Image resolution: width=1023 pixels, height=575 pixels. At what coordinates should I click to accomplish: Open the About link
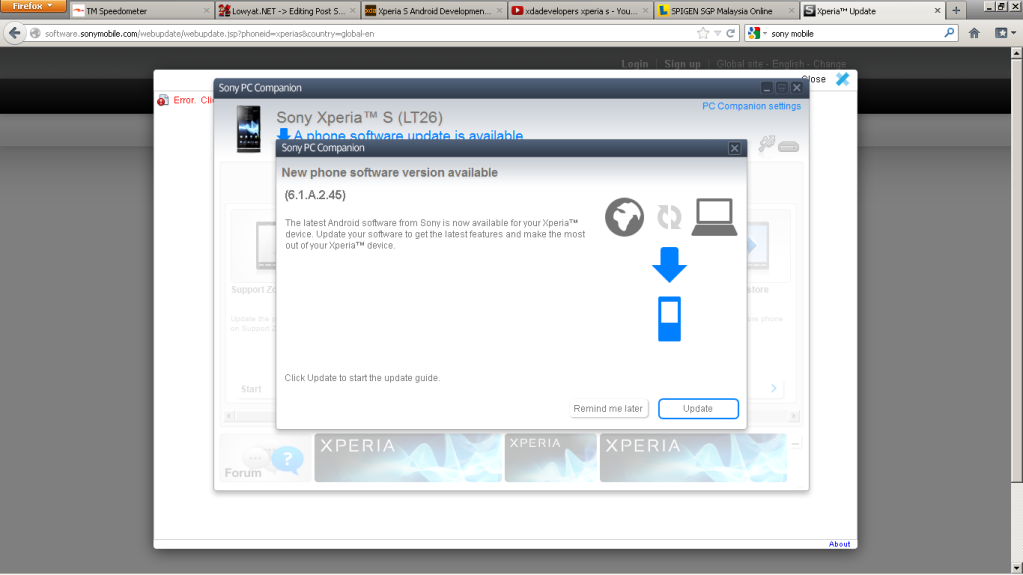(839, 544)
